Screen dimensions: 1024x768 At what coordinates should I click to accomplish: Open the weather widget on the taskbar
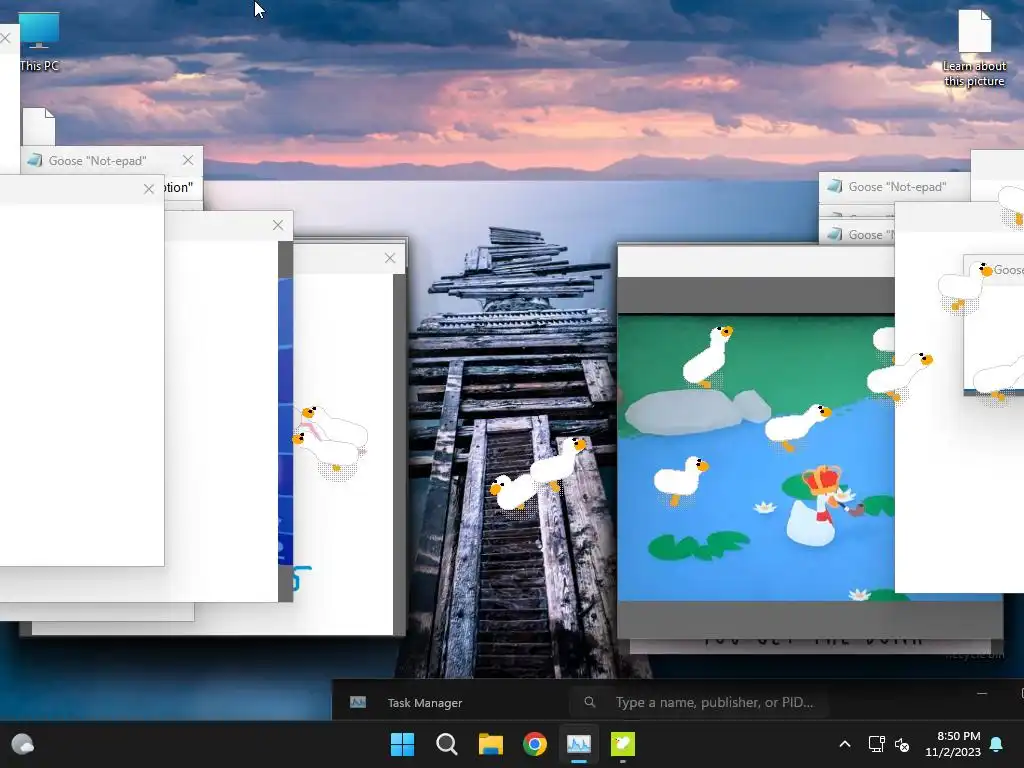(x=23, y=744)
